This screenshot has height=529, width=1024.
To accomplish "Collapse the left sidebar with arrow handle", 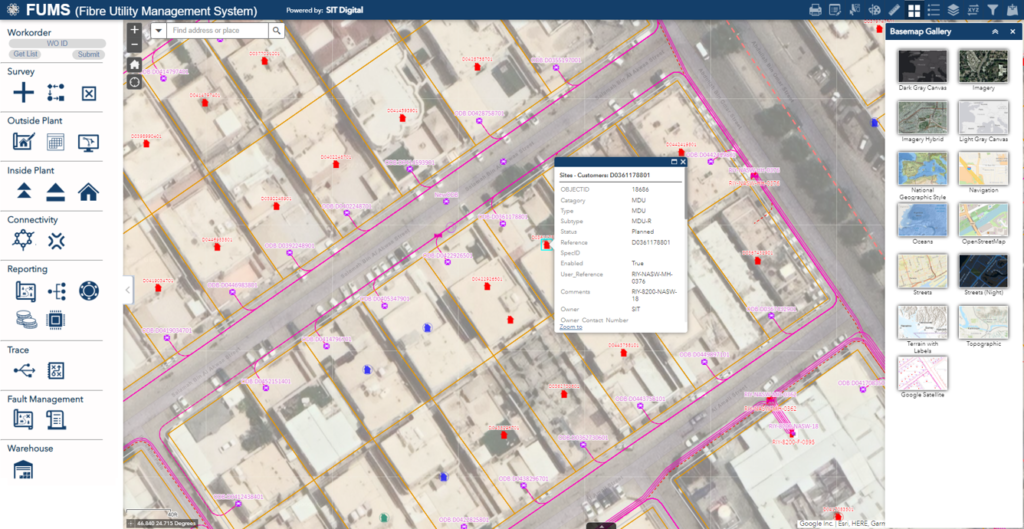I will click(x=127, y=290).
